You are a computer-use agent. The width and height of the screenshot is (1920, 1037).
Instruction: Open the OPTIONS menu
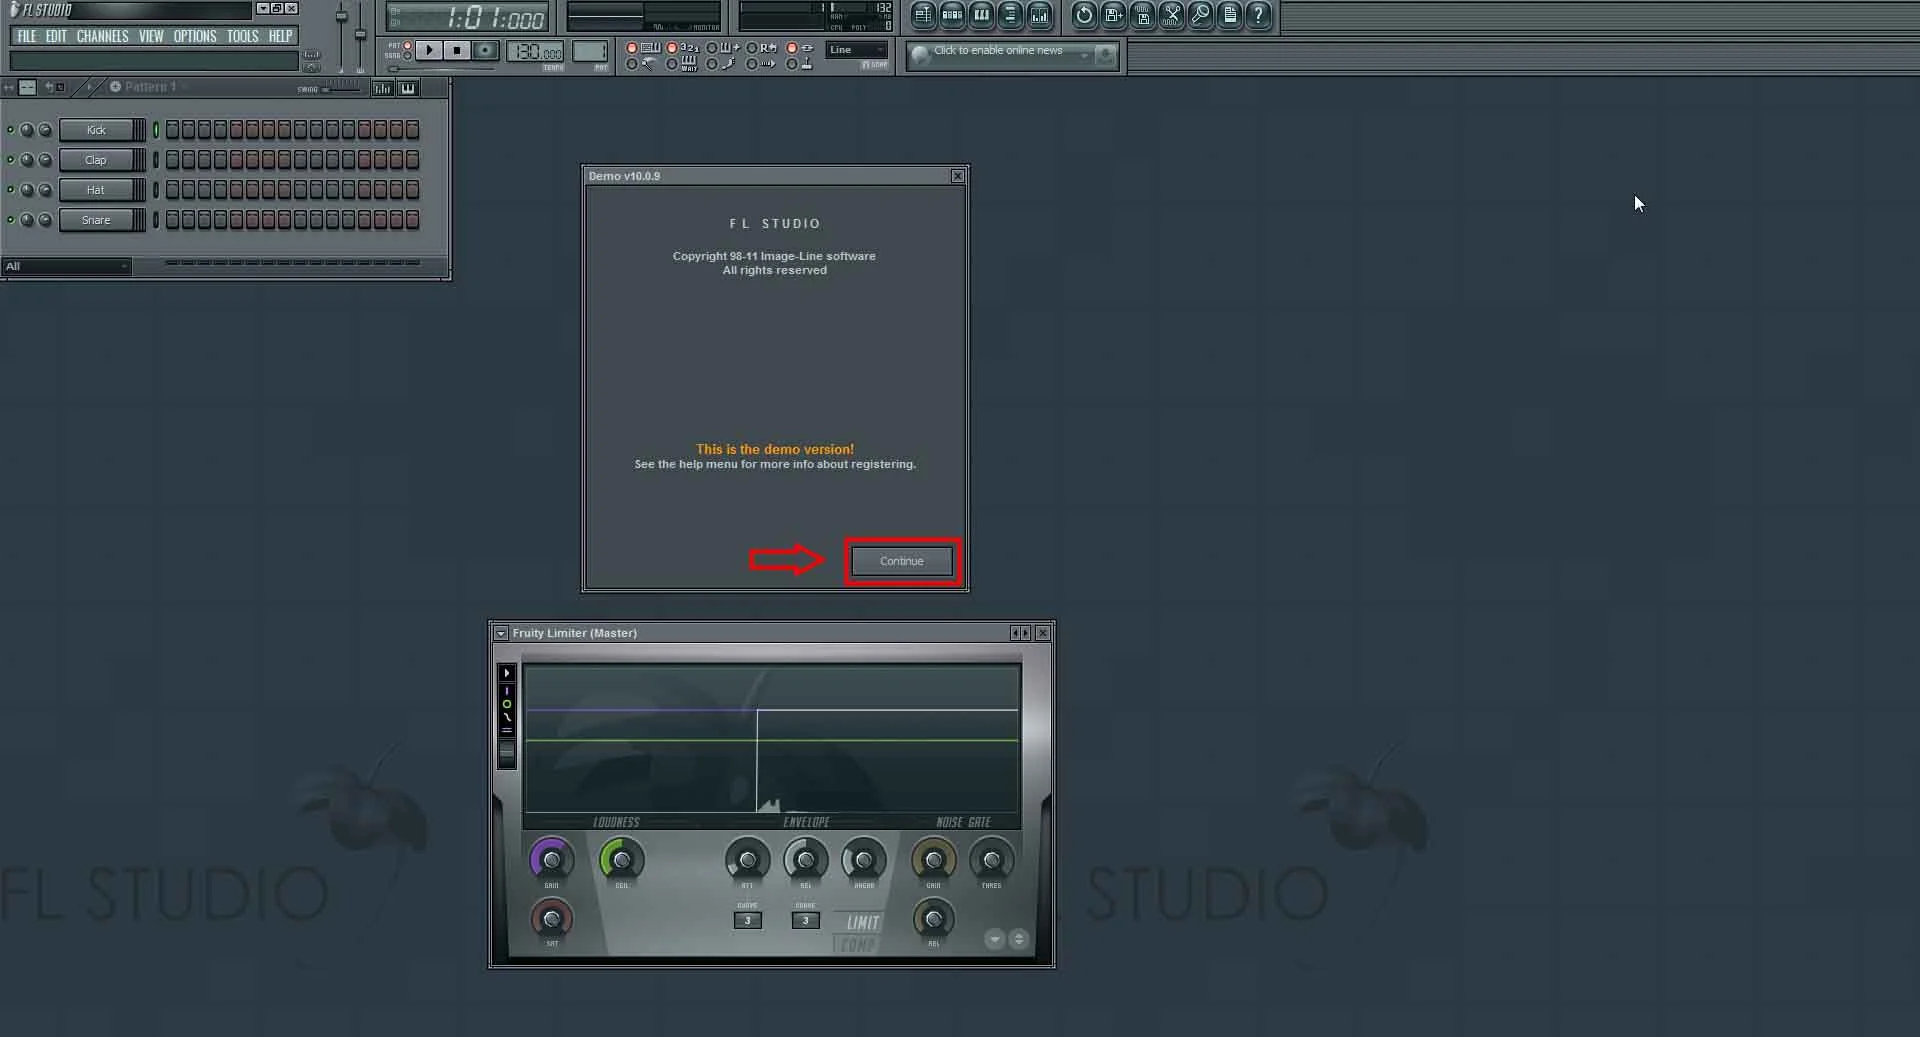[195, 36]
